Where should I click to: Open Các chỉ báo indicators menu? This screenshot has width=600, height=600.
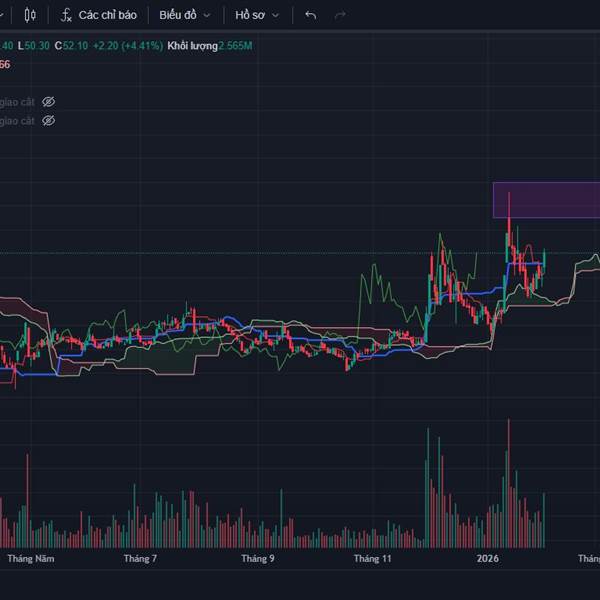(x=98, y=15)
